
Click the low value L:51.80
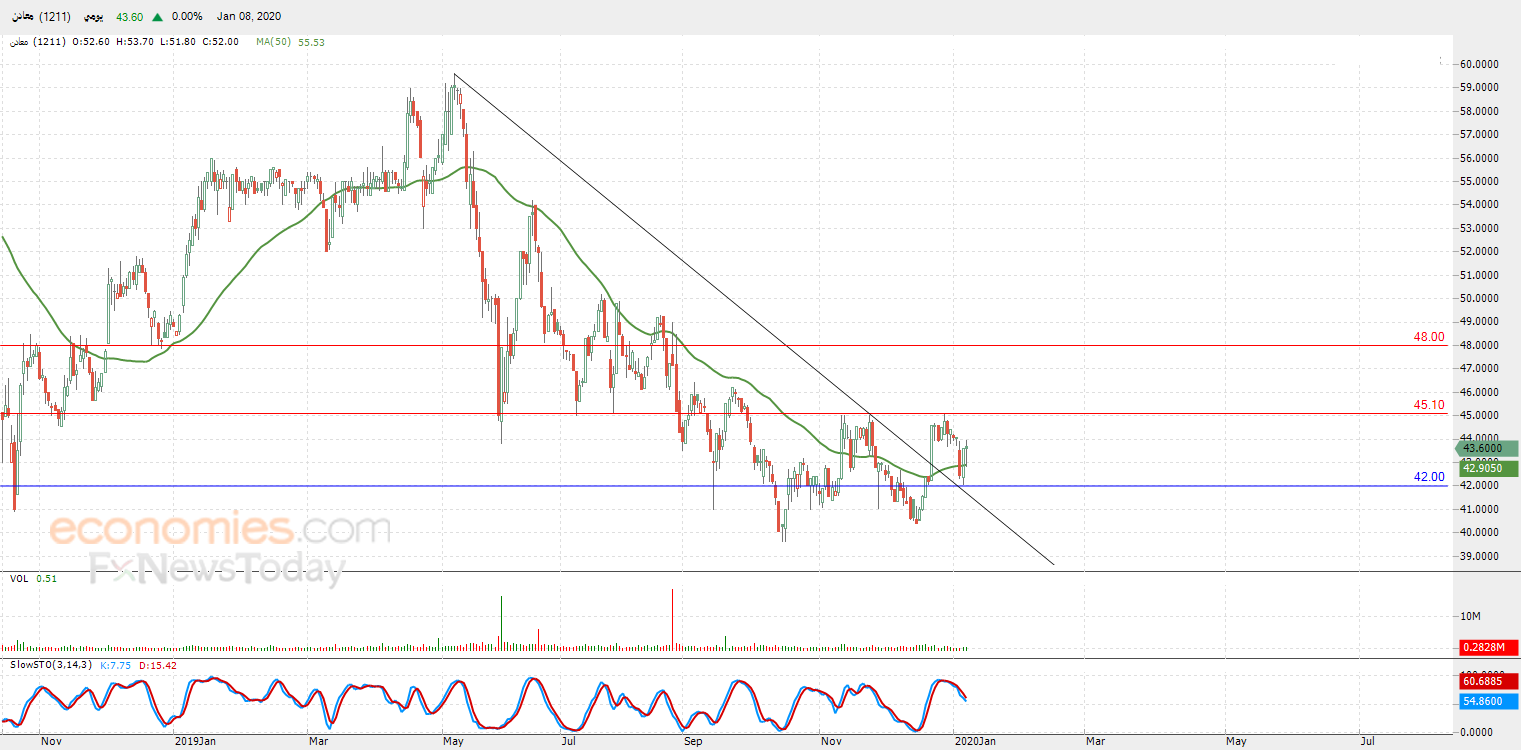pyautogui.click(x=178, y=42)
